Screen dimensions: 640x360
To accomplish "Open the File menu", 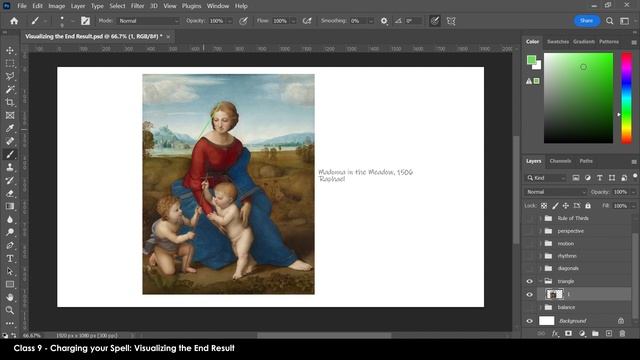I will coord(22,6).
